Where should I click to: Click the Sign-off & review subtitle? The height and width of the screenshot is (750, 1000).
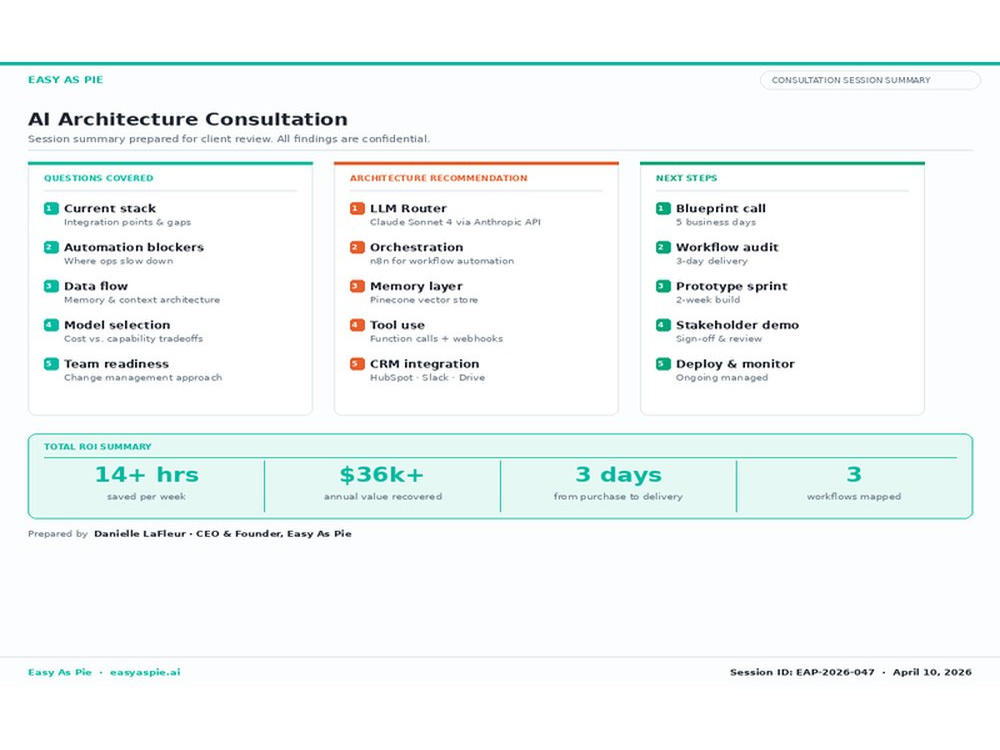pos(719,339)
